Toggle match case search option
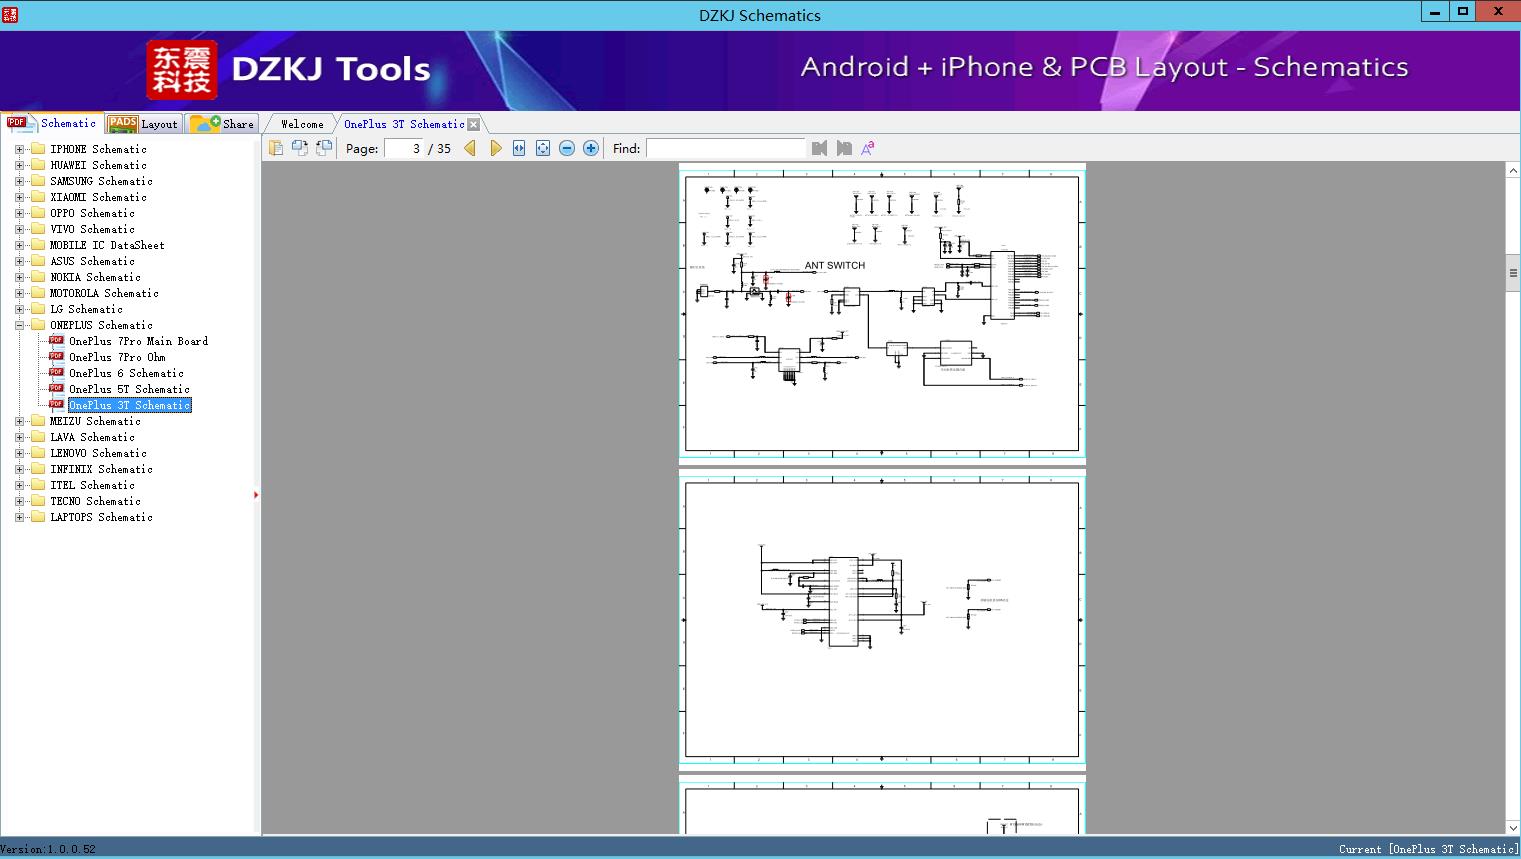 pos(868,148)
